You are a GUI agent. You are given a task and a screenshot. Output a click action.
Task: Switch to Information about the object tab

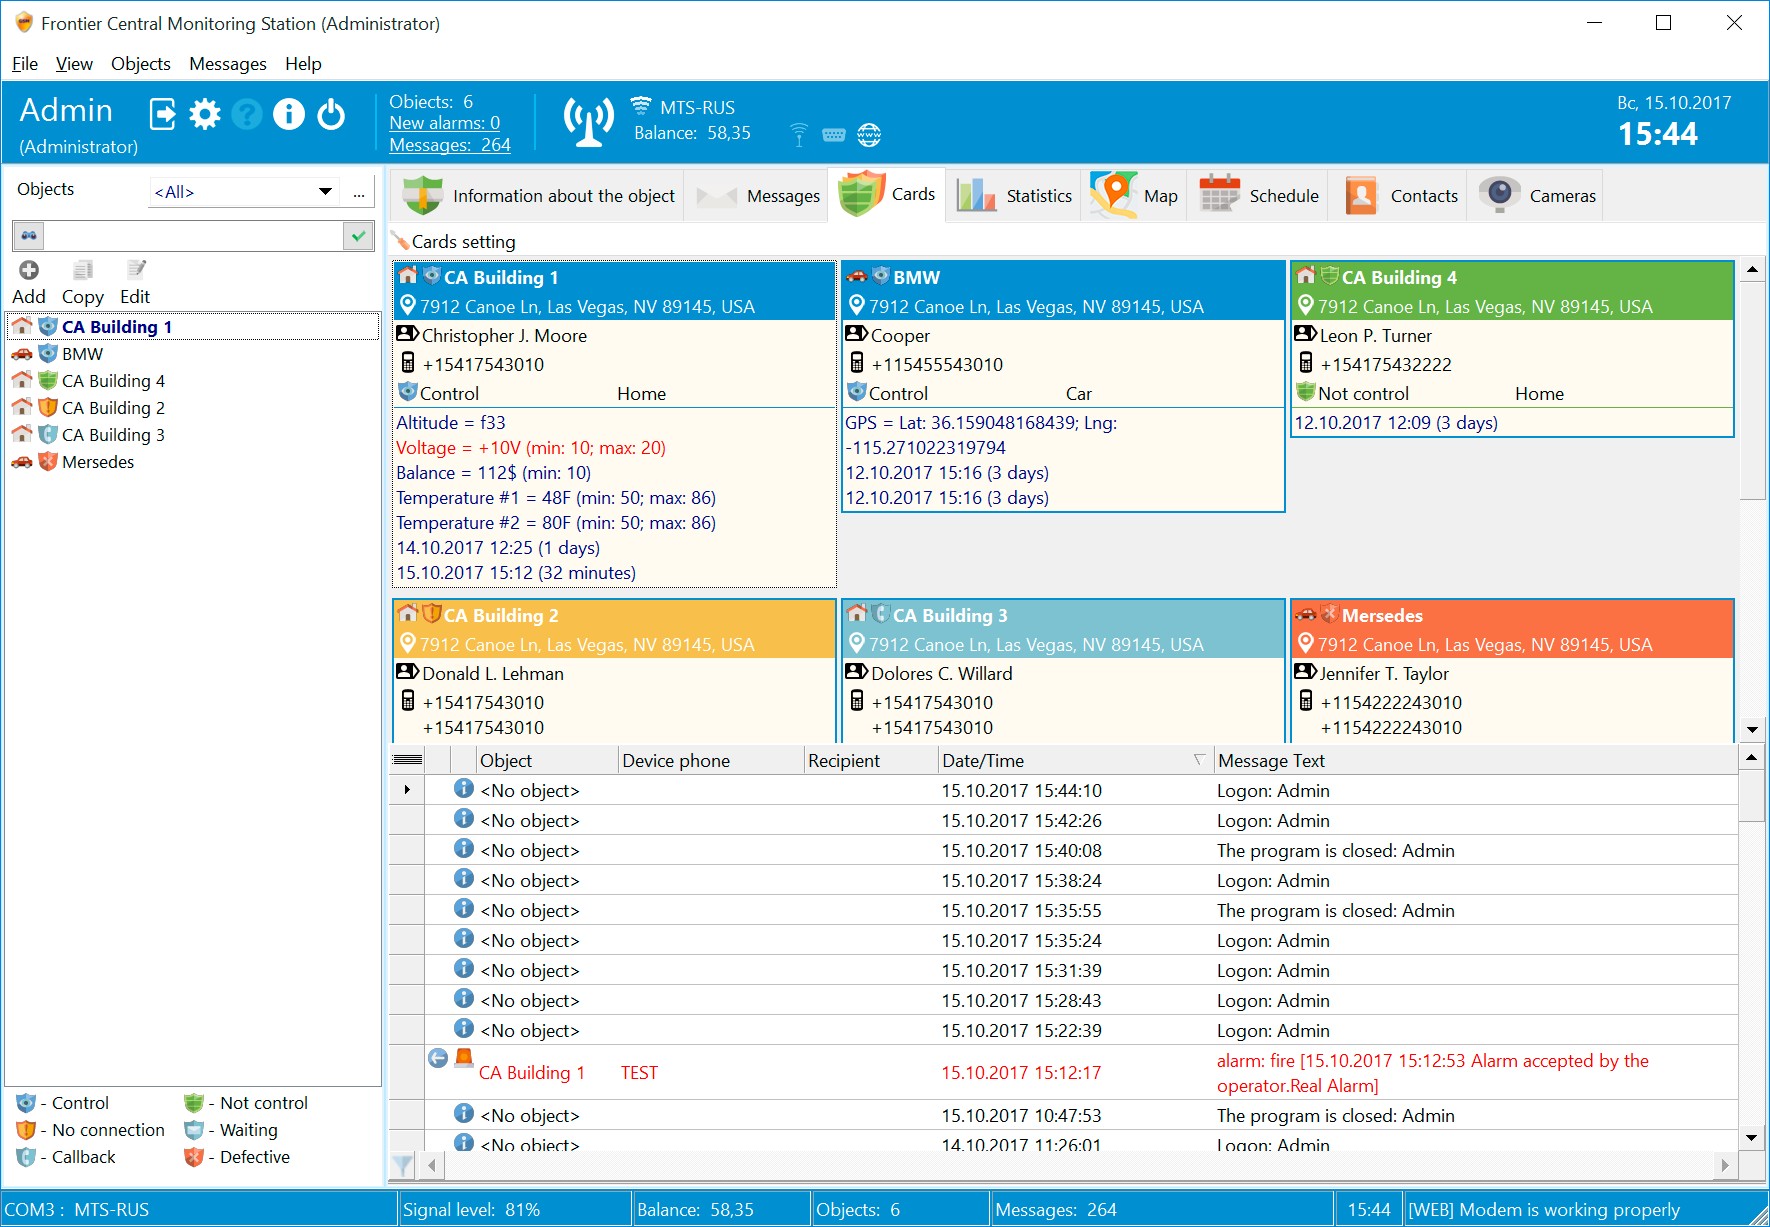tap(538, 196)
